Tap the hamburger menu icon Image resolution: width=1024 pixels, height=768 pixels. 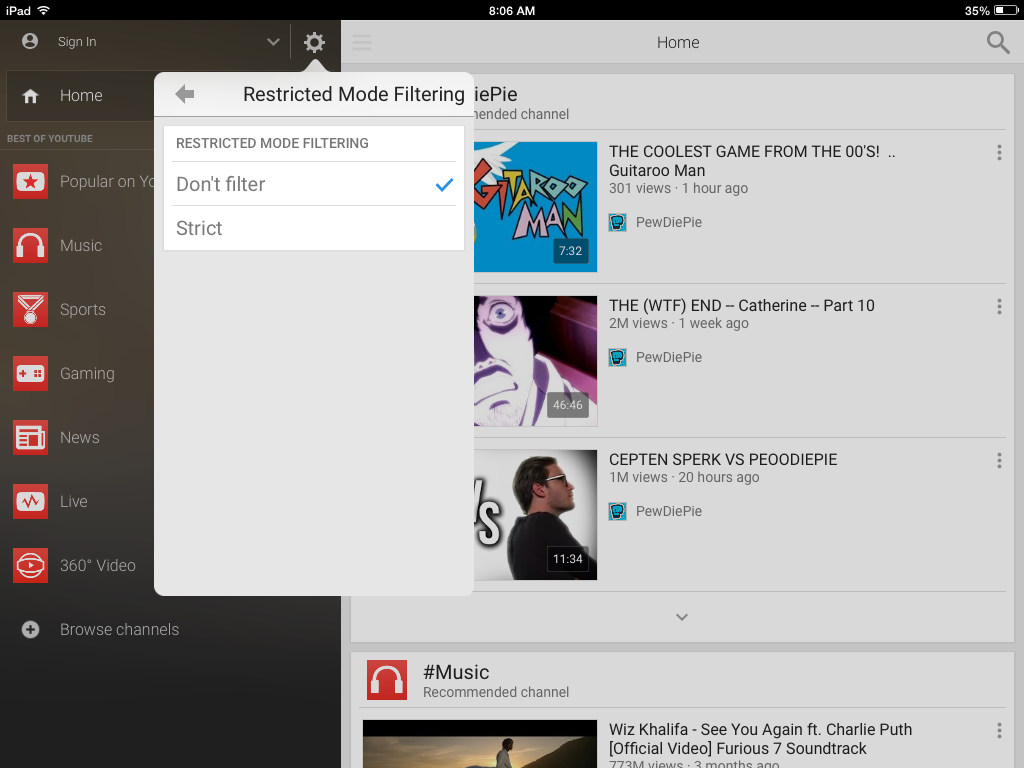coord(362,42)
